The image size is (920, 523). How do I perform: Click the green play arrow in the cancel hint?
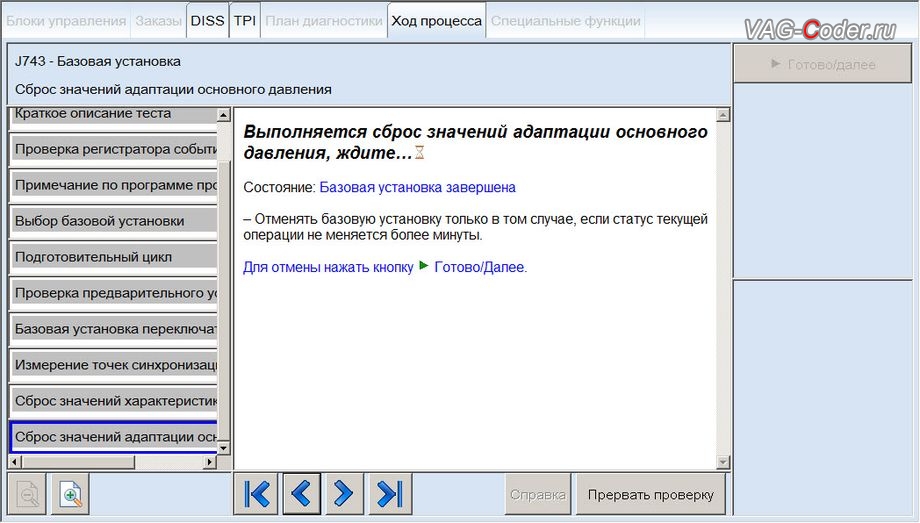coord(424,266)
